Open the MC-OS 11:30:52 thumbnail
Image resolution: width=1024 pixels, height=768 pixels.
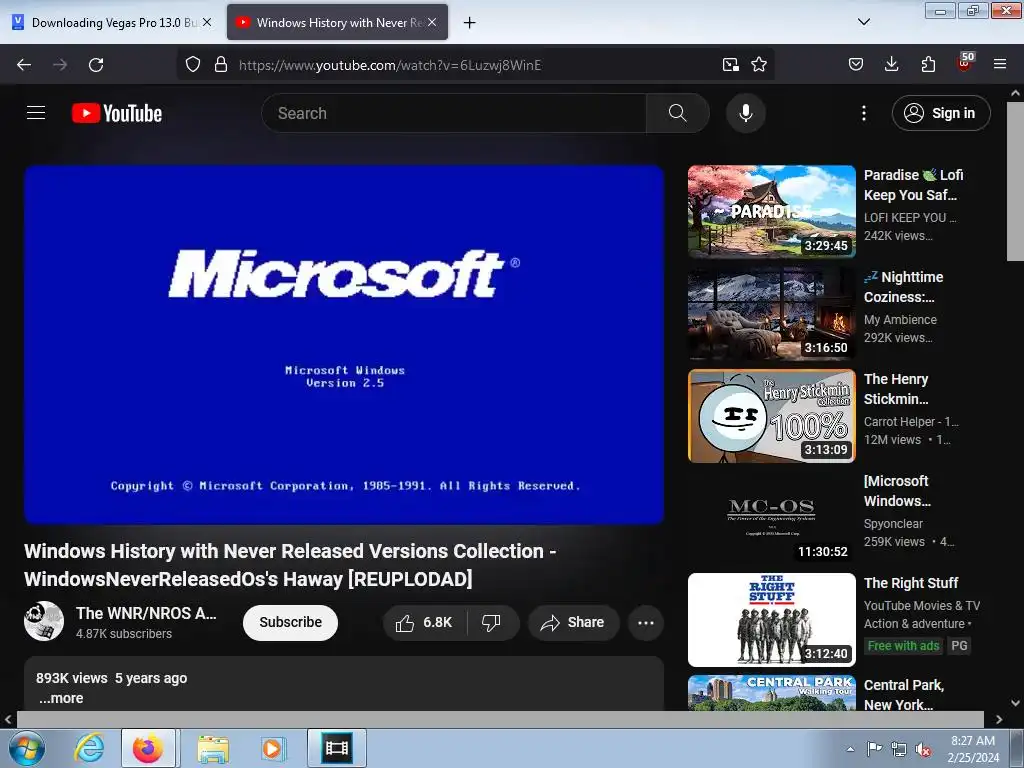coord(771,518)
